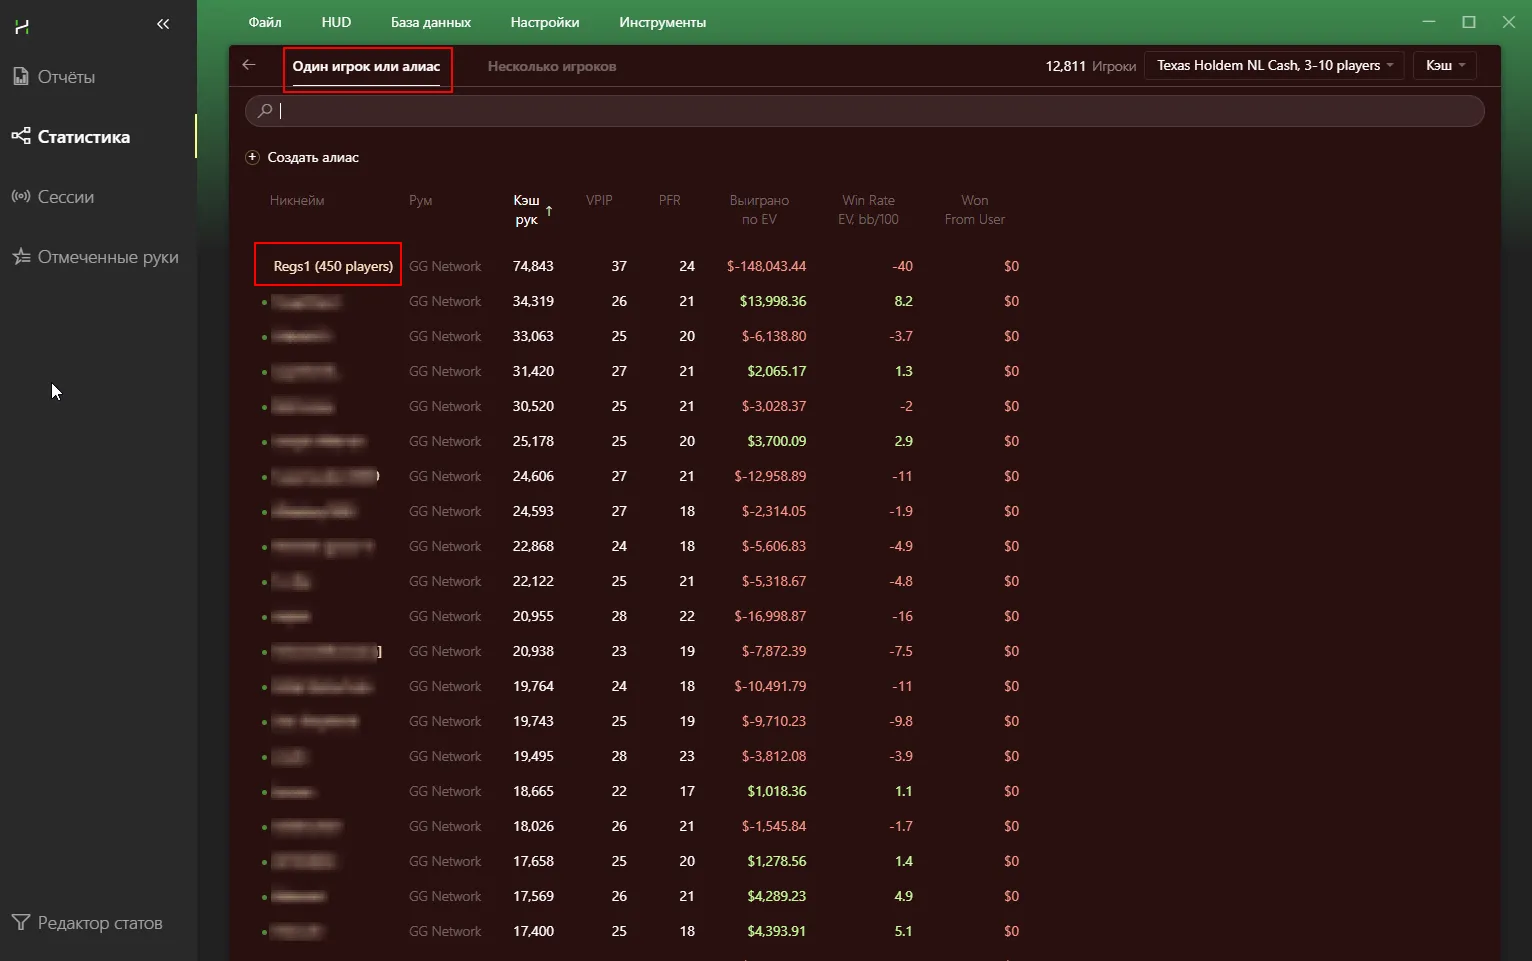Click Создать алиас link

pyautogui.click(x=313, y=157)
